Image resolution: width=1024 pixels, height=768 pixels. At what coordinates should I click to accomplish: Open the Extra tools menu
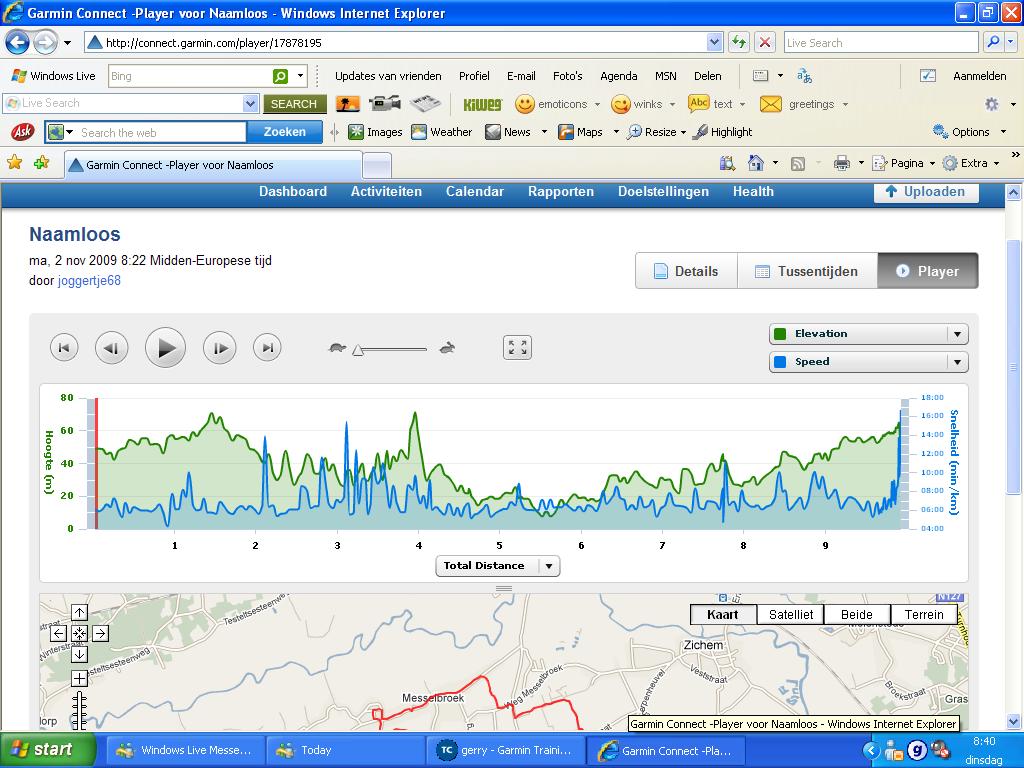click(x=971, y=163)
